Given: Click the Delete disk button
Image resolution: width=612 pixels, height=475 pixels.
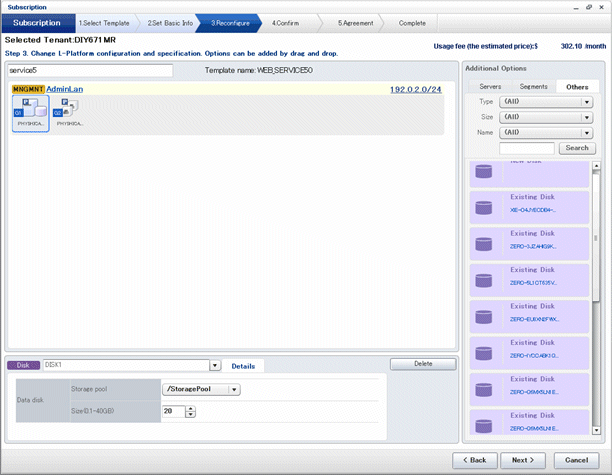Looking at the screenshot, I should coord(423,364).
